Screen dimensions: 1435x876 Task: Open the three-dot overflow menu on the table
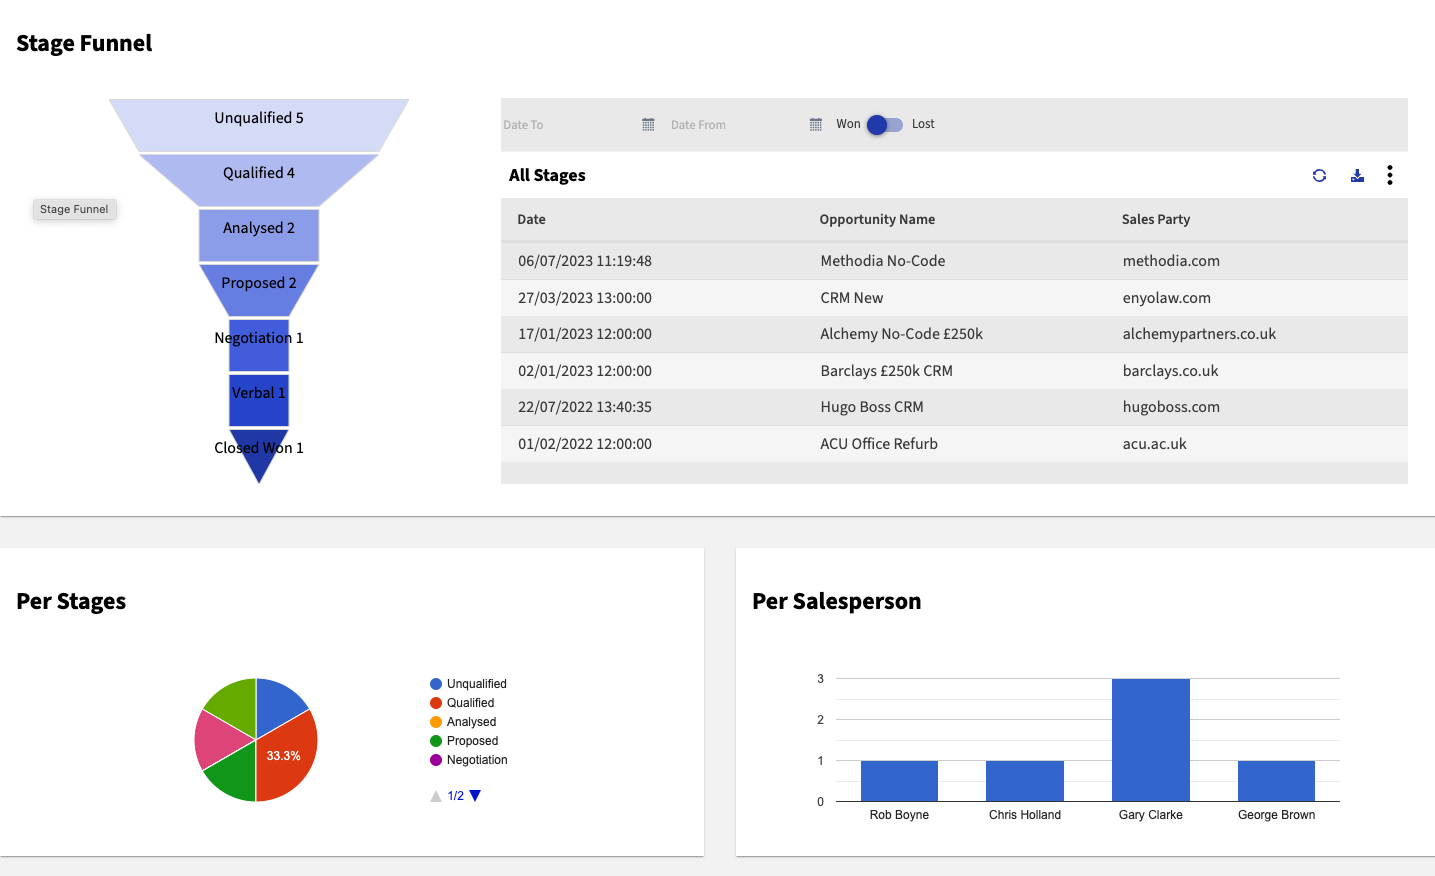[x=1390, y=175]
